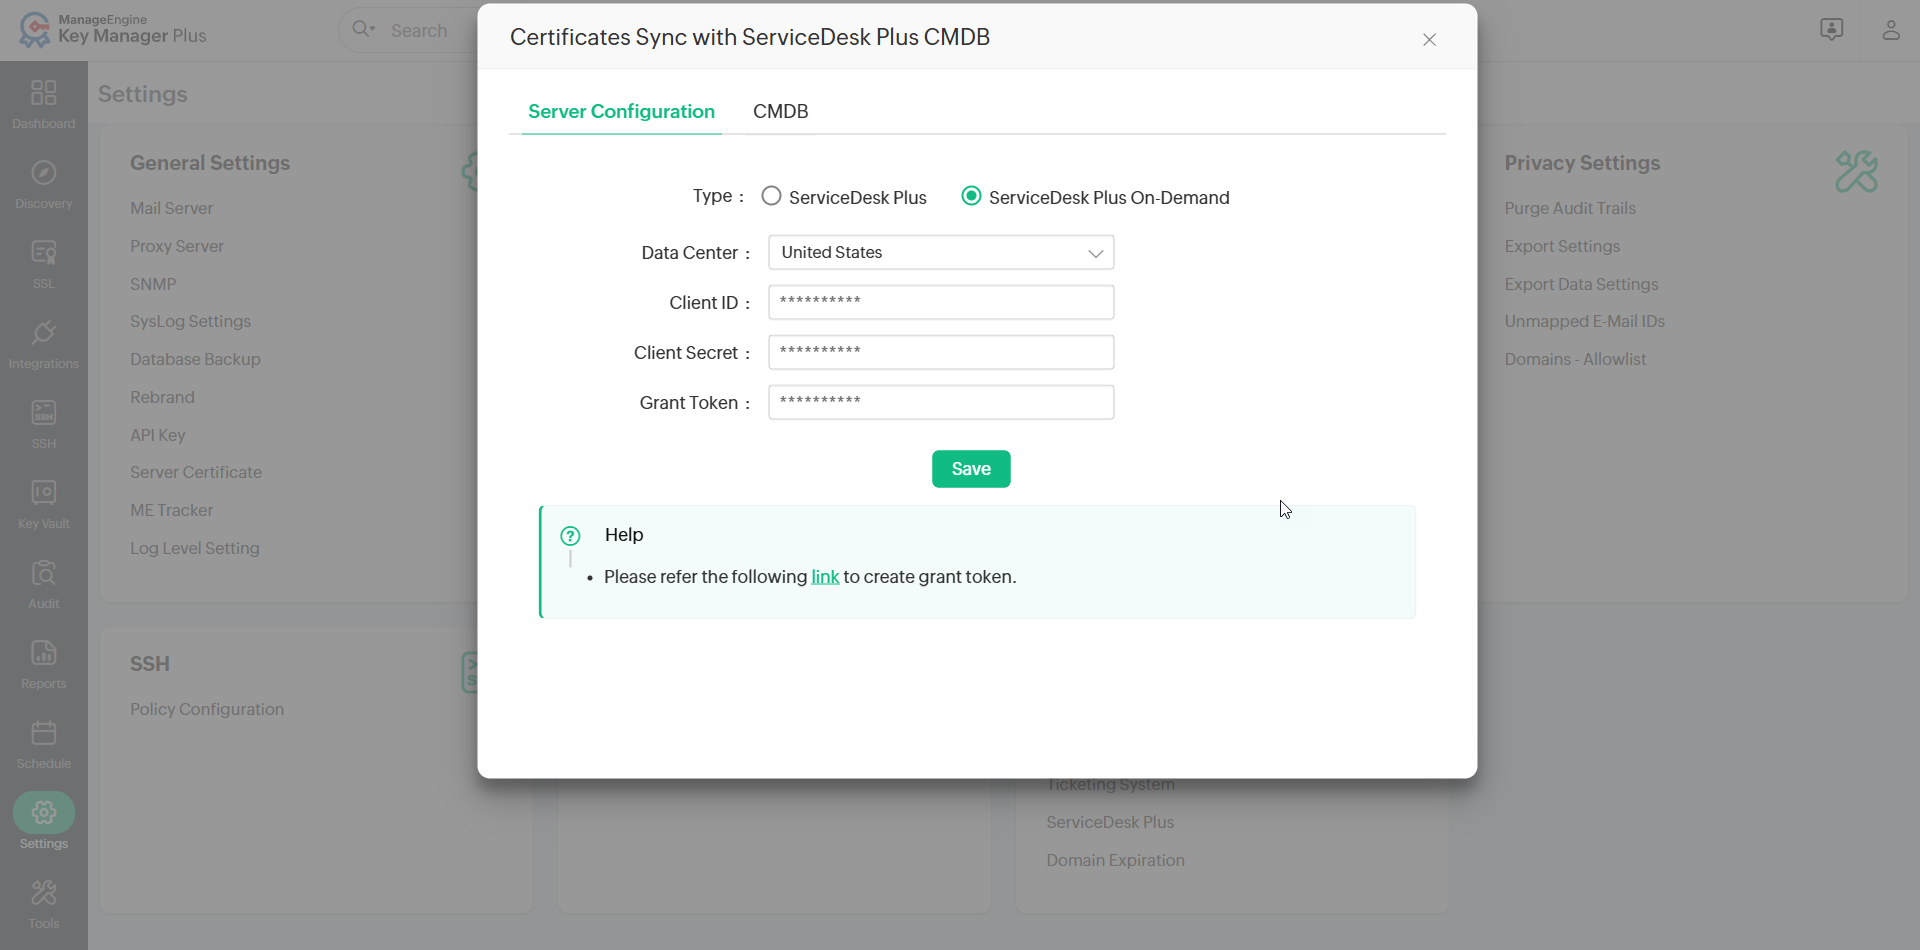Expand the Data Center dropdown
The width and height of the screenshot is (1920, 950).
pos(941,253)
